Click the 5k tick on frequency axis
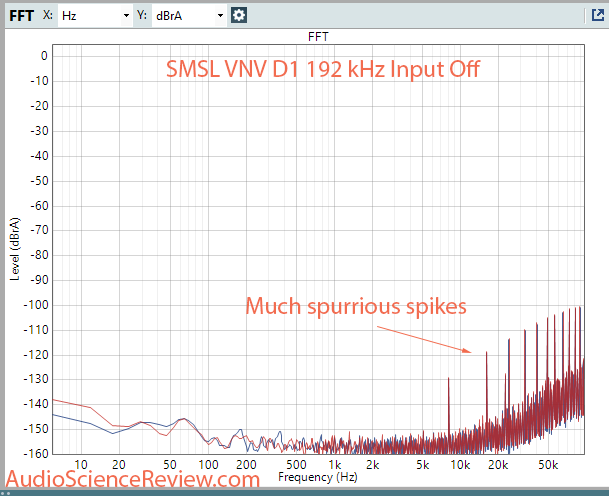Image resolution: width=609 pixels, height=496 pixels. coord(423,465)
